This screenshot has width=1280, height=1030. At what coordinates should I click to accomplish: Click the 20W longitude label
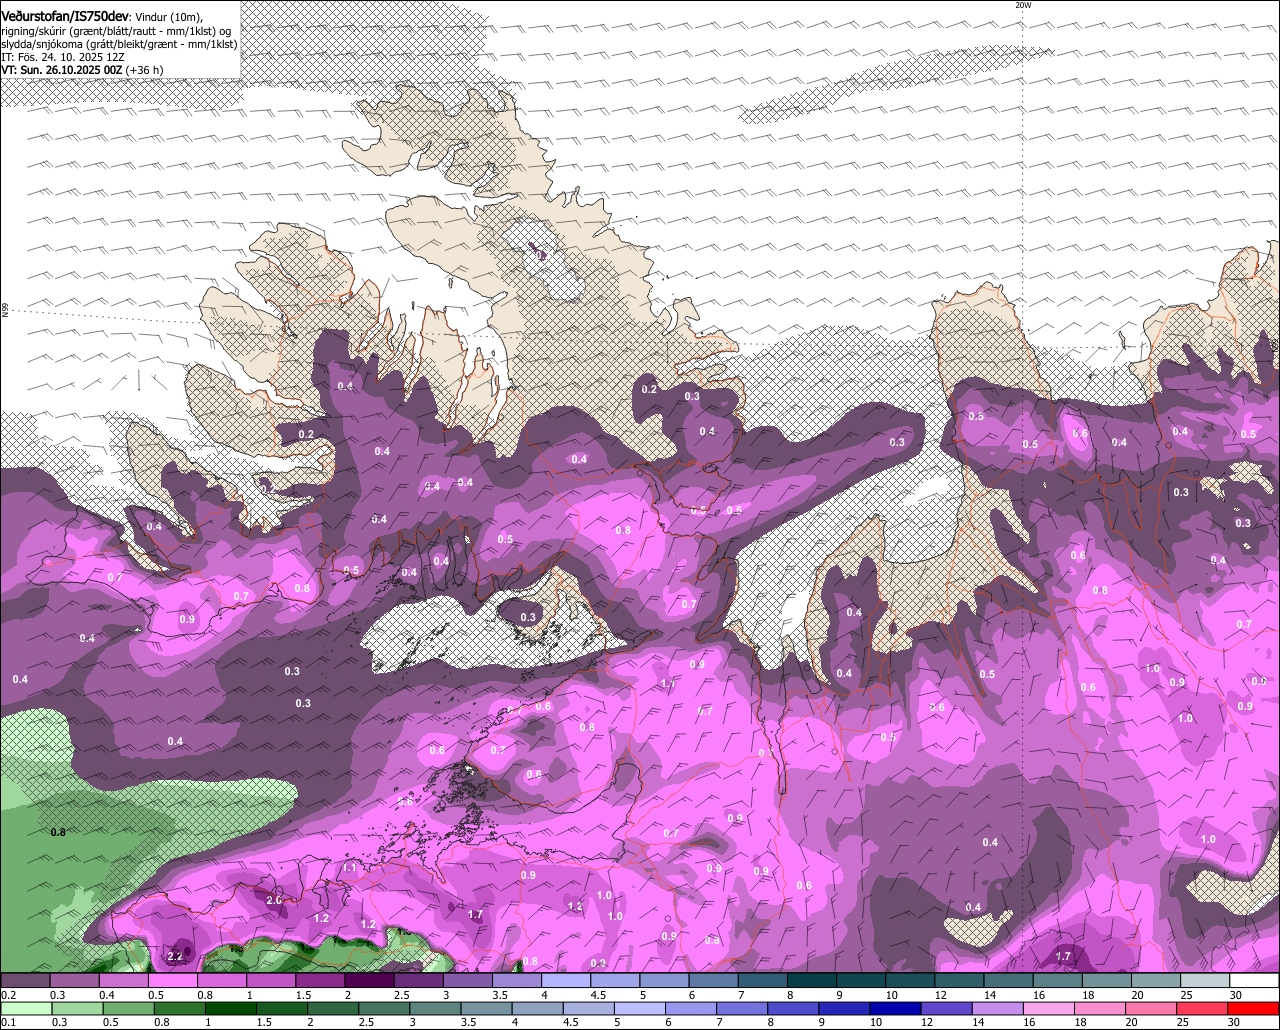(x=1022, y=5)
